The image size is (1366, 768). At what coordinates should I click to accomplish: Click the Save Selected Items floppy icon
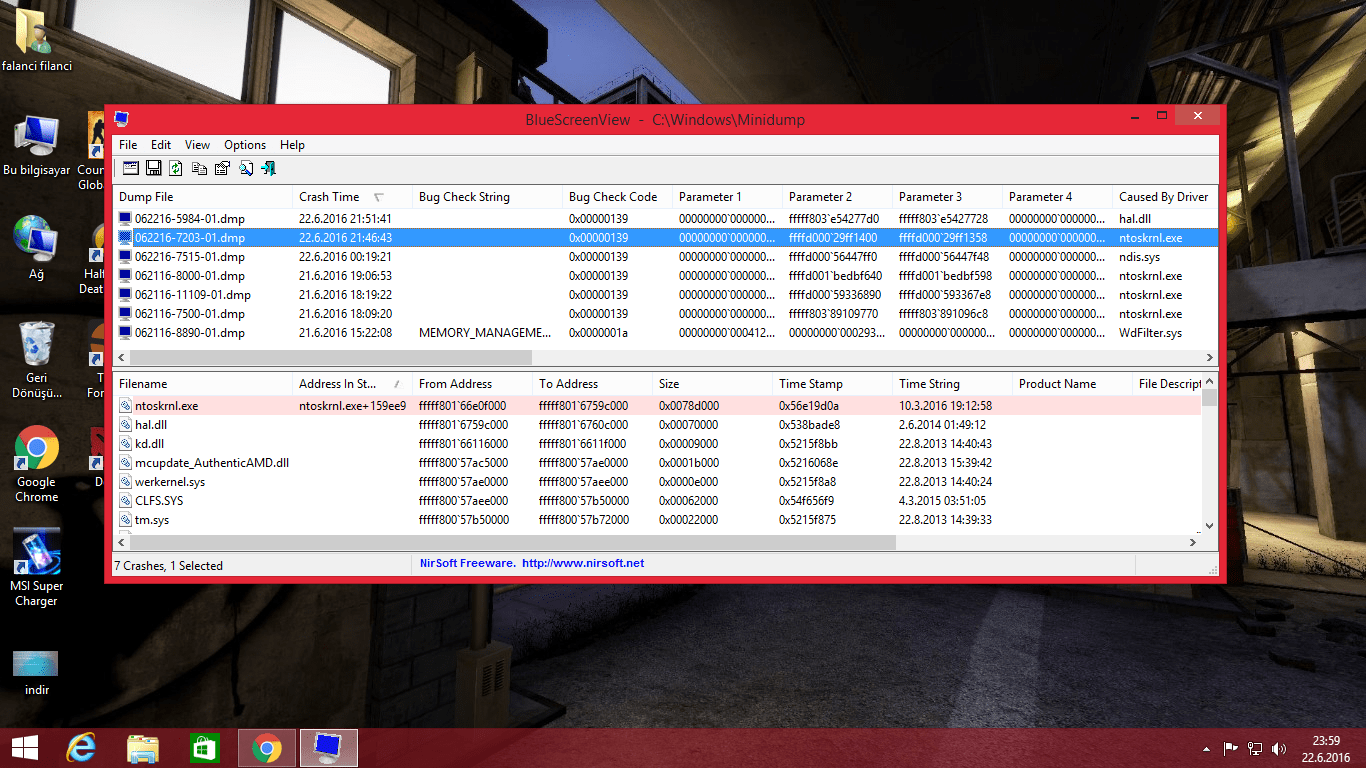(x=154, y=168)
